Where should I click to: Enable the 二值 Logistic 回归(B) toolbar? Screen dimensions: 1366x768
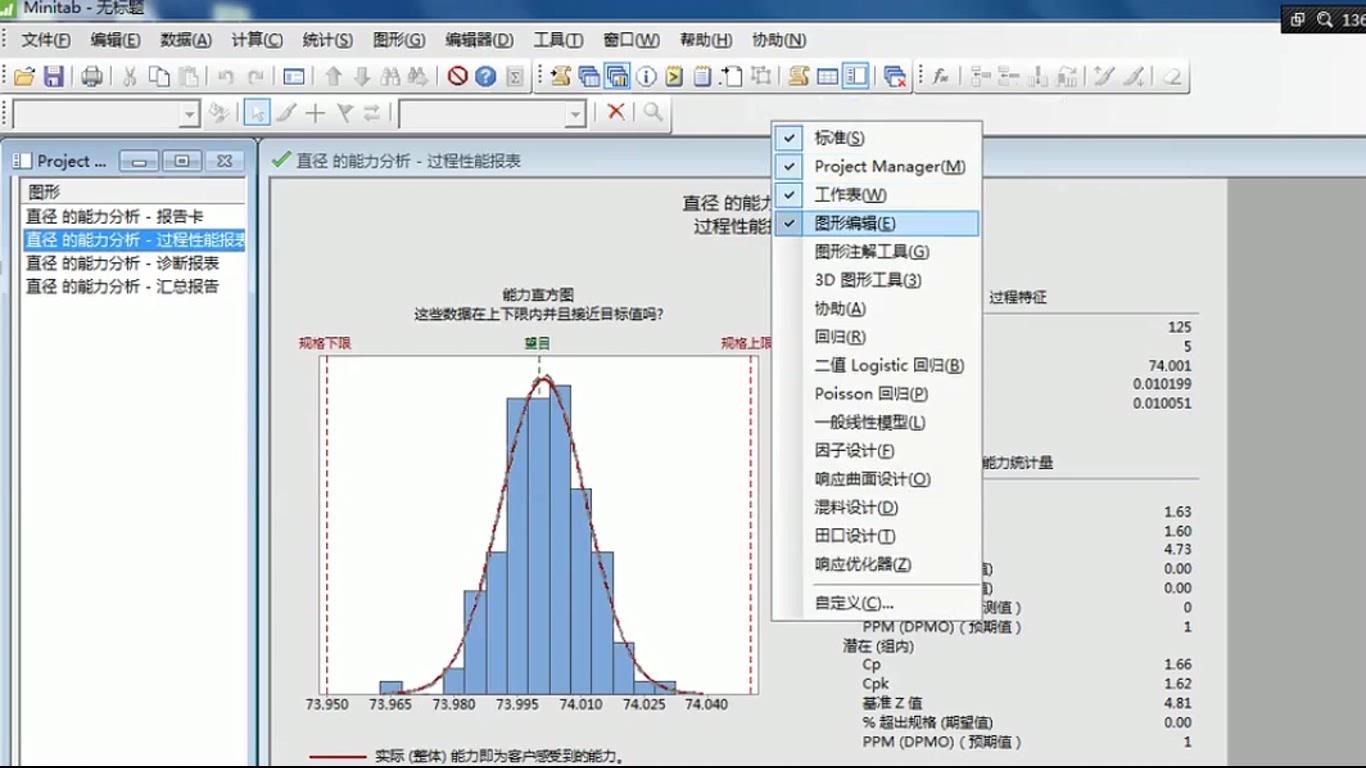click(x=875, y=365)
